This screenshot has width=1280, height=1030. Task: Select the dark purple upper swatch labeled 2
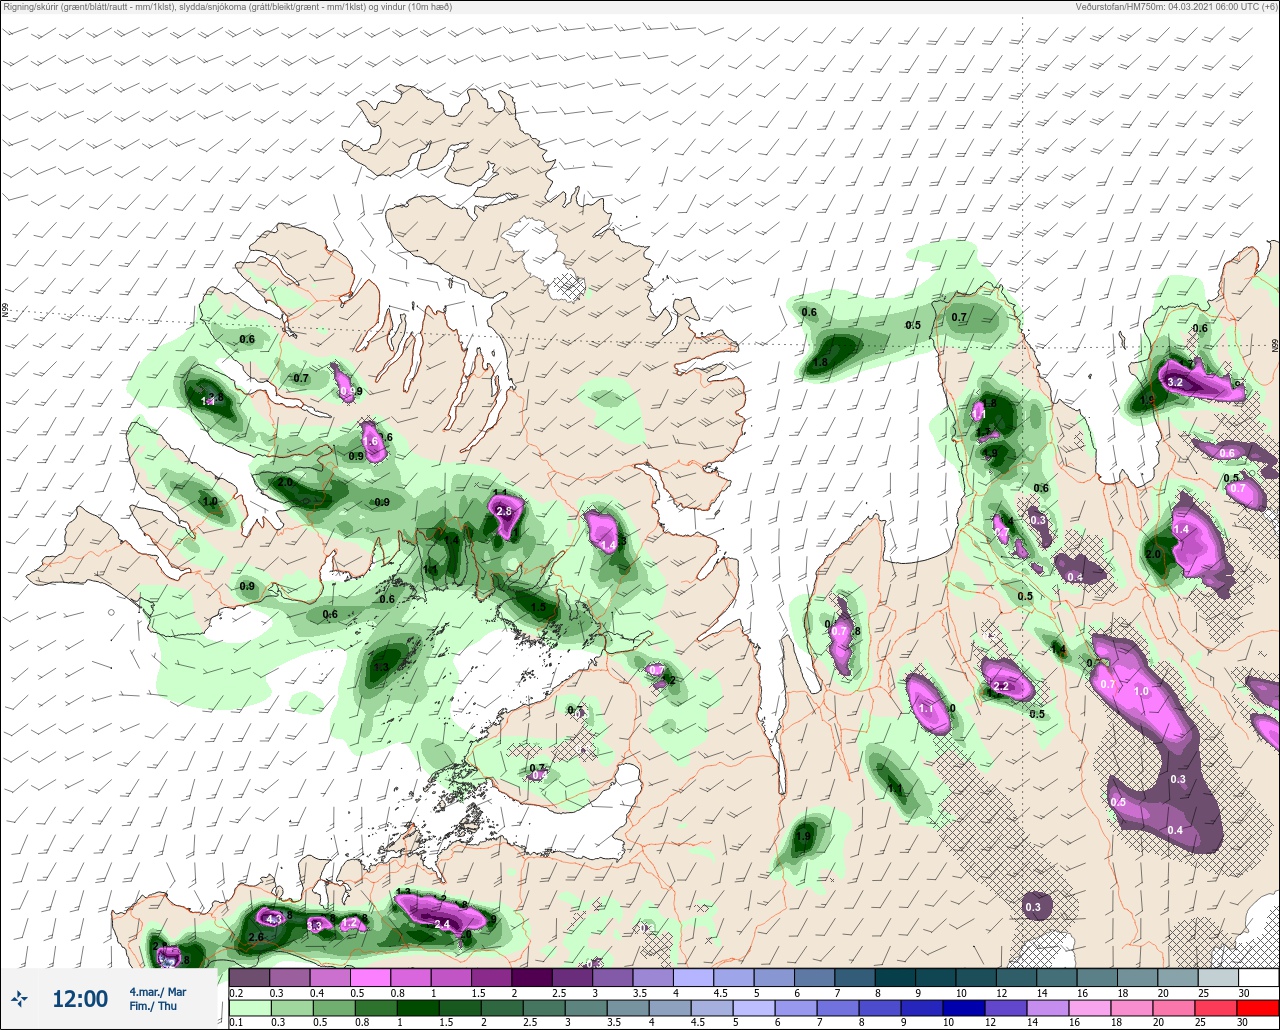[532, 977]
